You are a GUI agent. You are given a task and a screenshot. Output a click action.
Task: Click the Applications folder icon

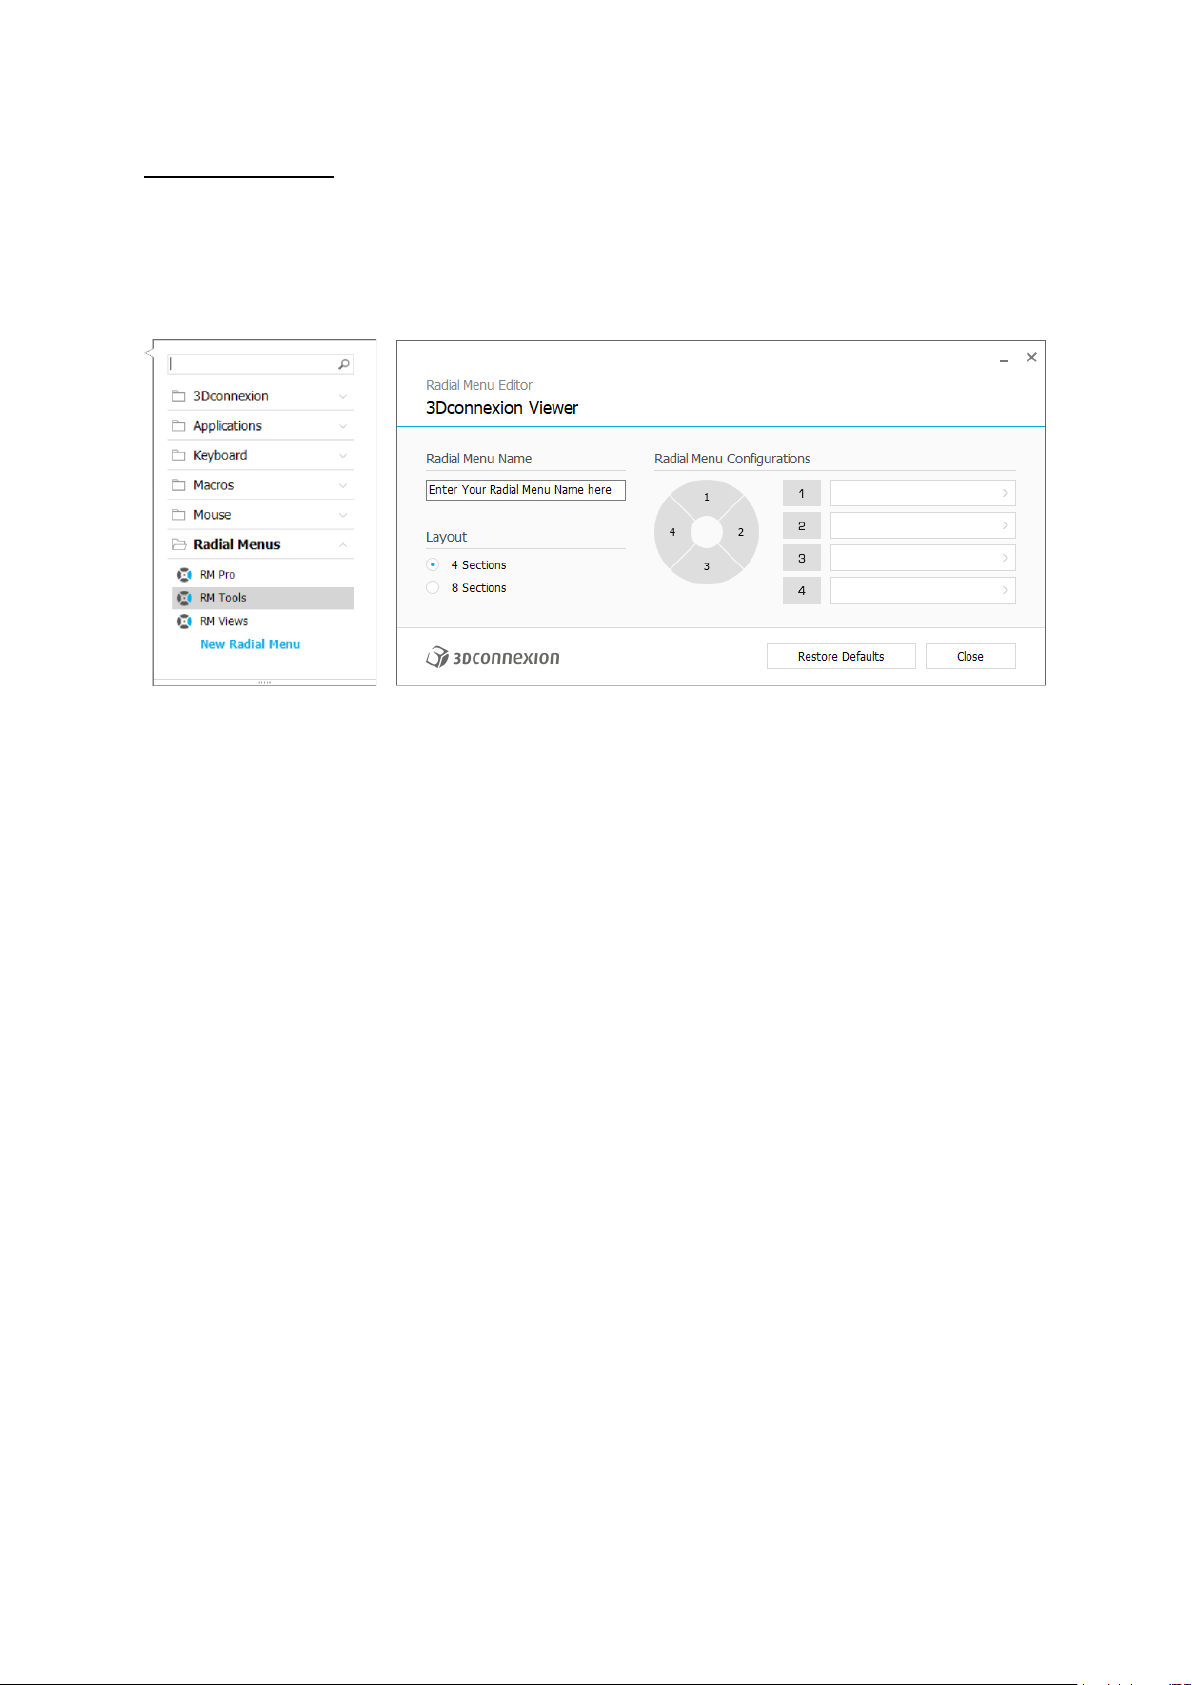179,426
